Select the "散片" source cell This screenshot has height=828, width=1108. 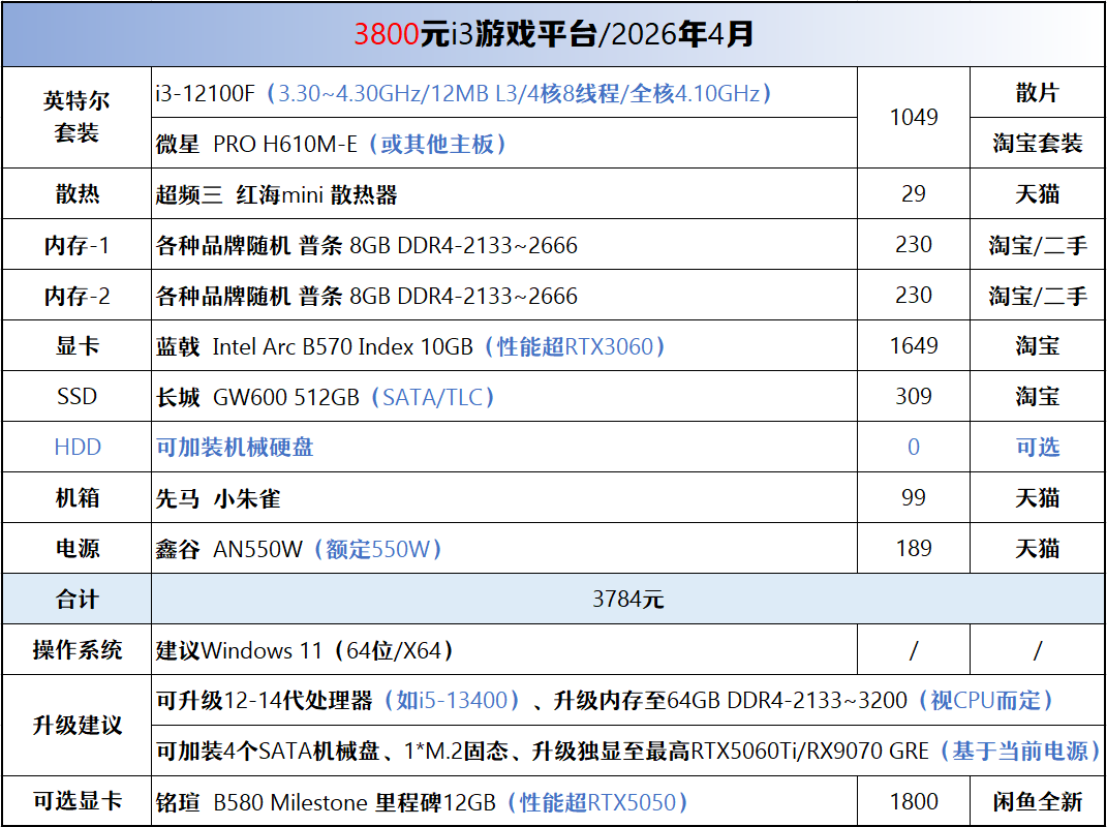(x=1037, y=93)
